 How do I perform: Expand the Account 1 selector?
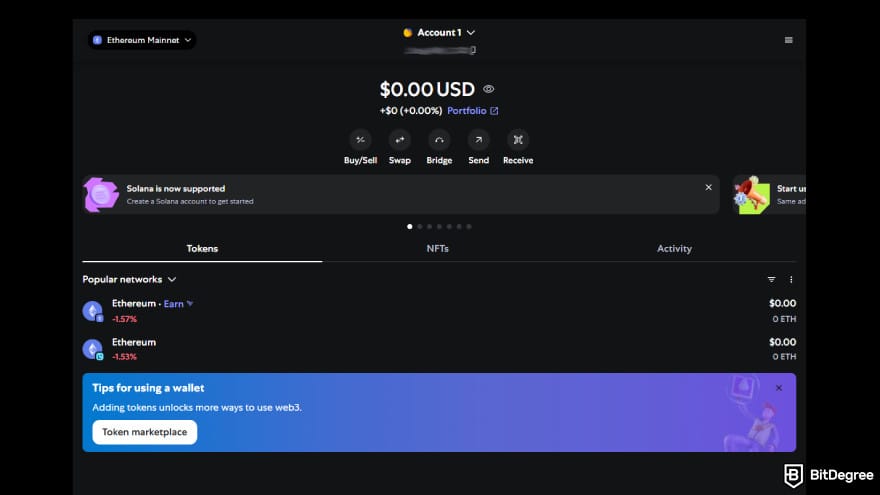439,33
